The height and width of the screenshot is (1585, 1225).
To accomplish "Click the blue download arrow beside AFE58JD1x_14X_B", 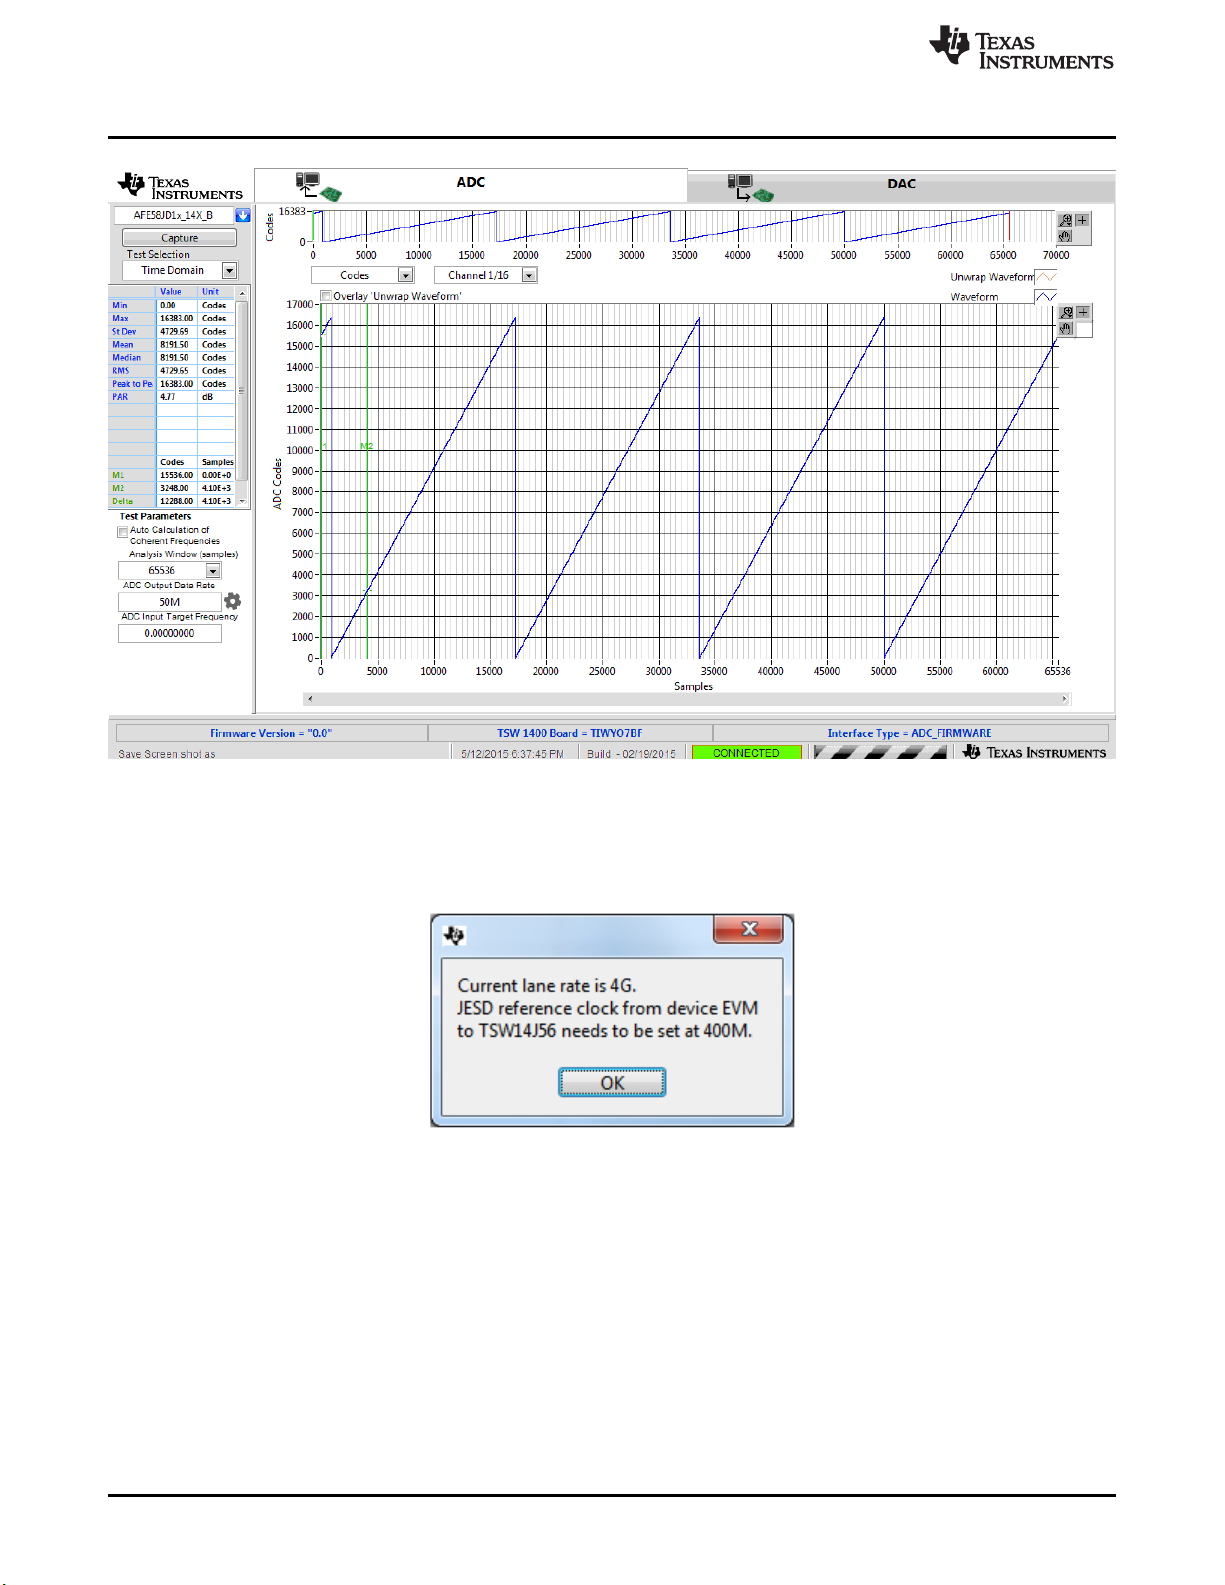I will click(x=242, y=215).
